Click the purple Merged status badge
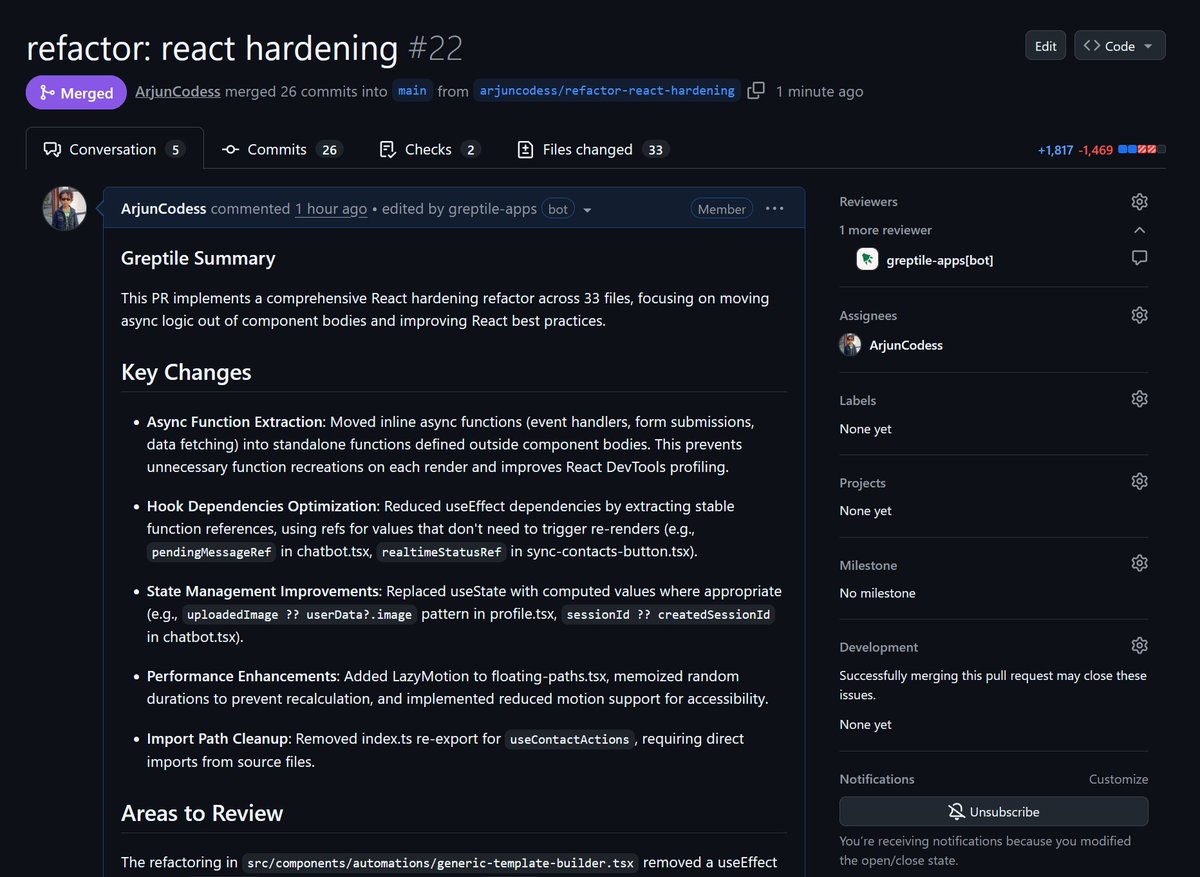Image resolution: width=1200 pixels, height=877 pixels. 76,92
